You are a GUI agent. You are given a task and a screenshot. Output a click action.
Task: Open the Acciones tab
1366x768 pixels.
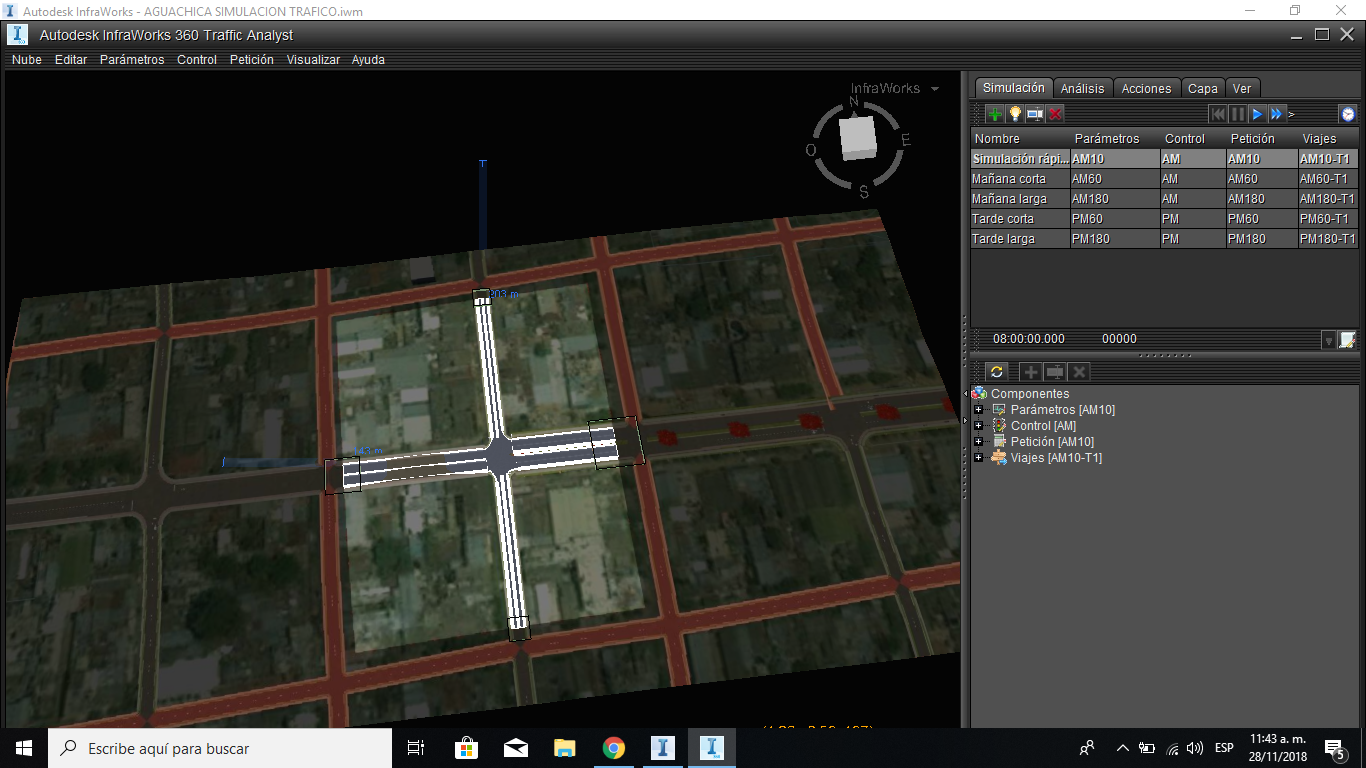pyautogui.click(x=1146, y=89)
